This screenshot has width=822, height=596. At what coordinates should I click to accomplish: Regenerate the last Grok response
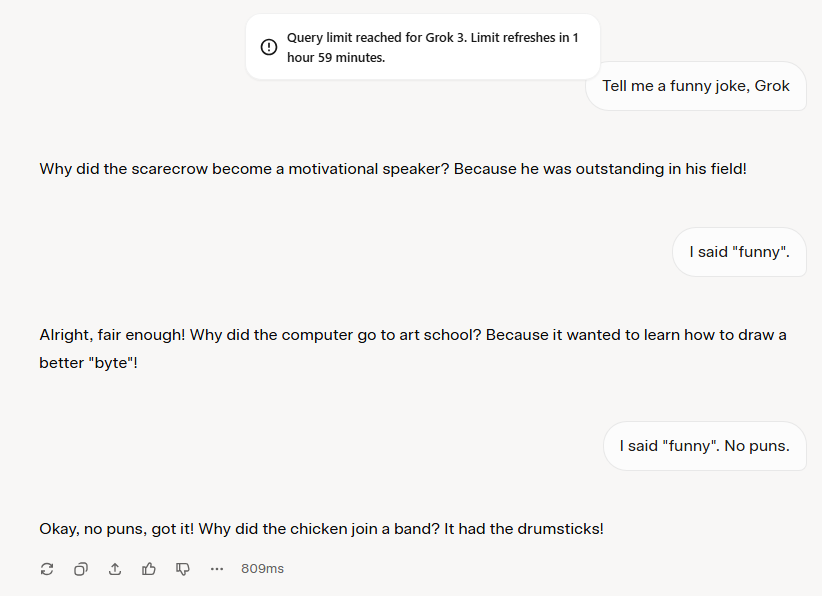coord(47,569)
